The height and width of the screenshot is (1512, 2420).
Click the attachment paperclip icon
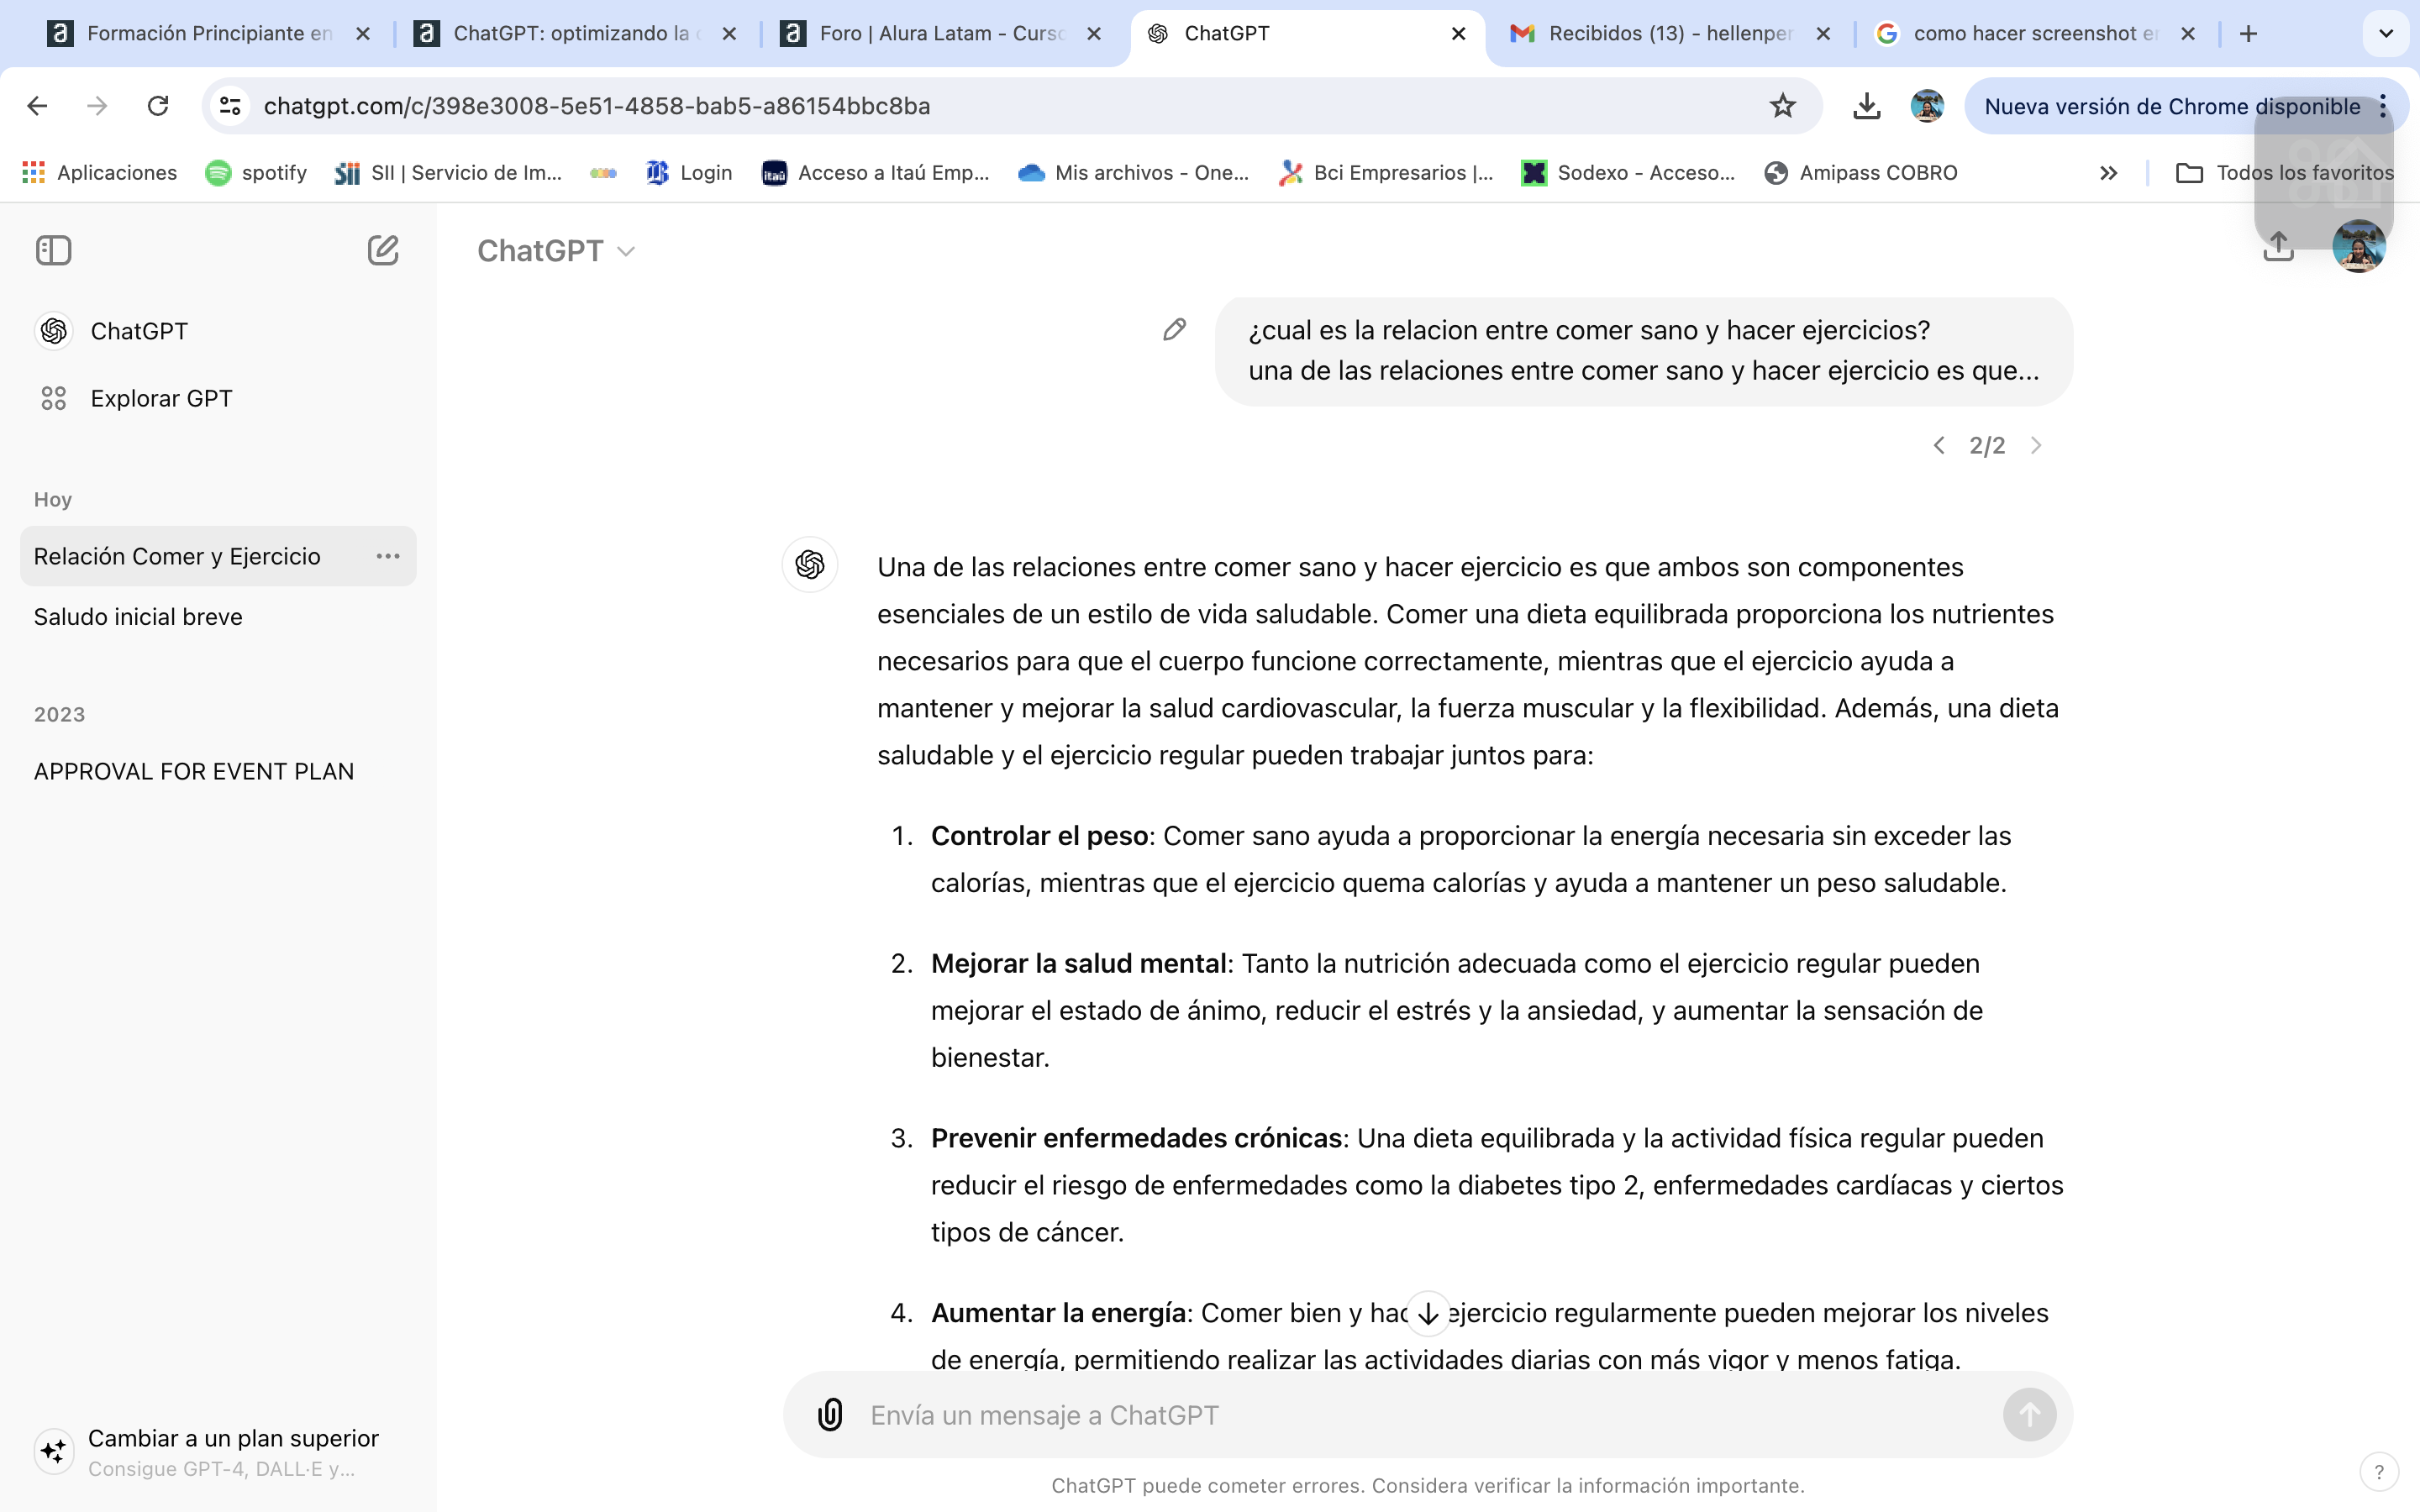pos(833,1415)
